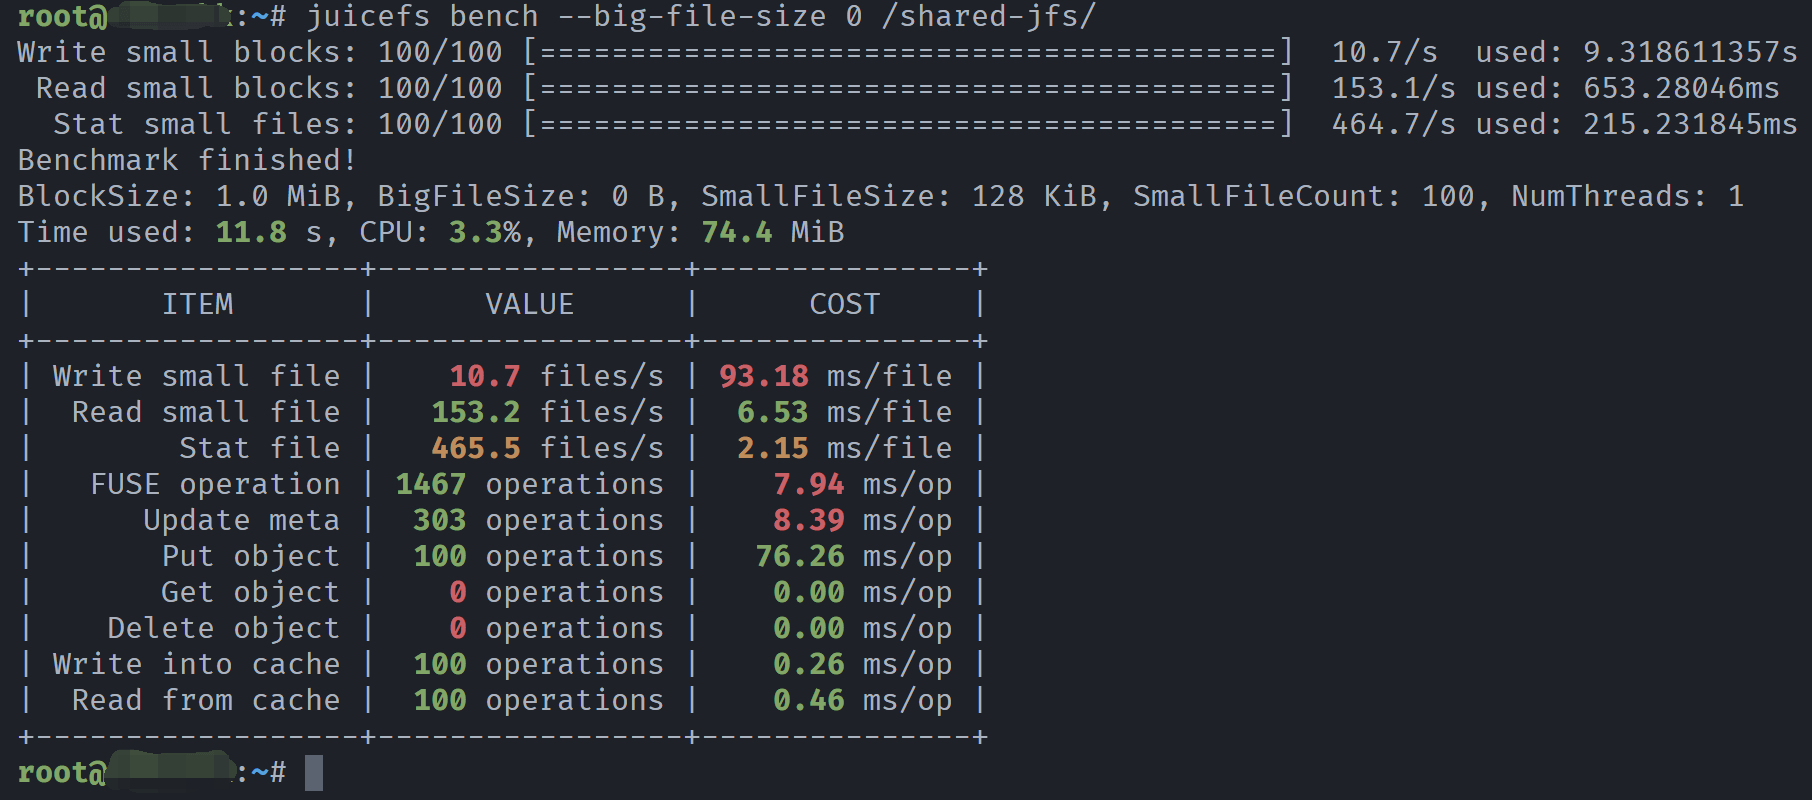1812x800 pixels.
Task: Click the Write small blocks progress bar
Action: pyautogui.click(x=908, y=53)
